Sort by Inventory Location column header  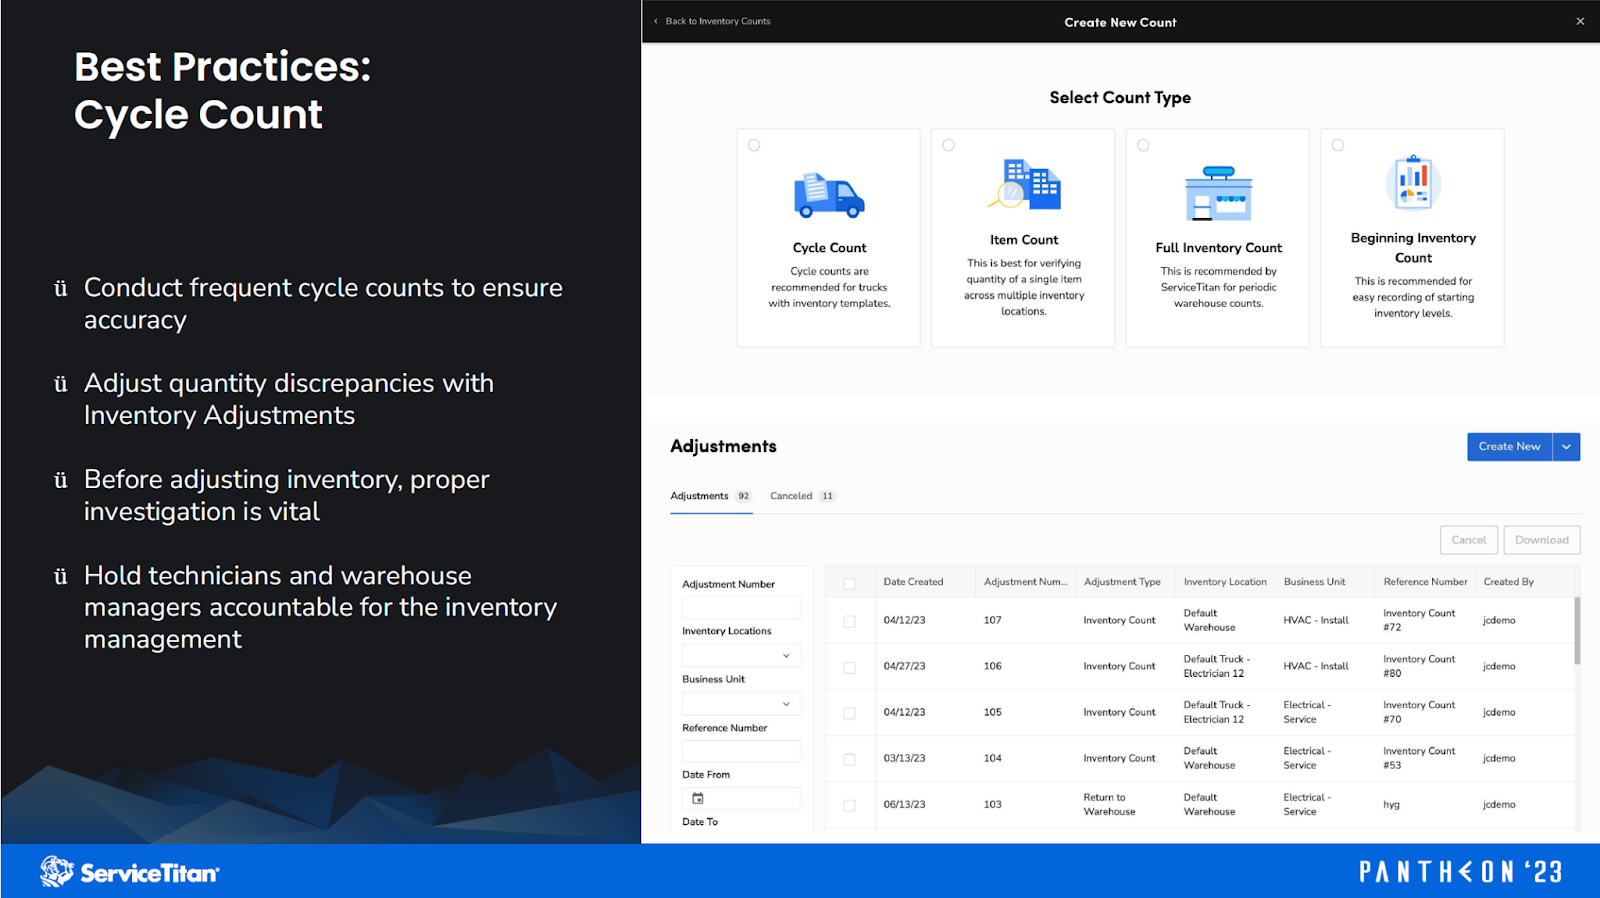point(1225,582)
